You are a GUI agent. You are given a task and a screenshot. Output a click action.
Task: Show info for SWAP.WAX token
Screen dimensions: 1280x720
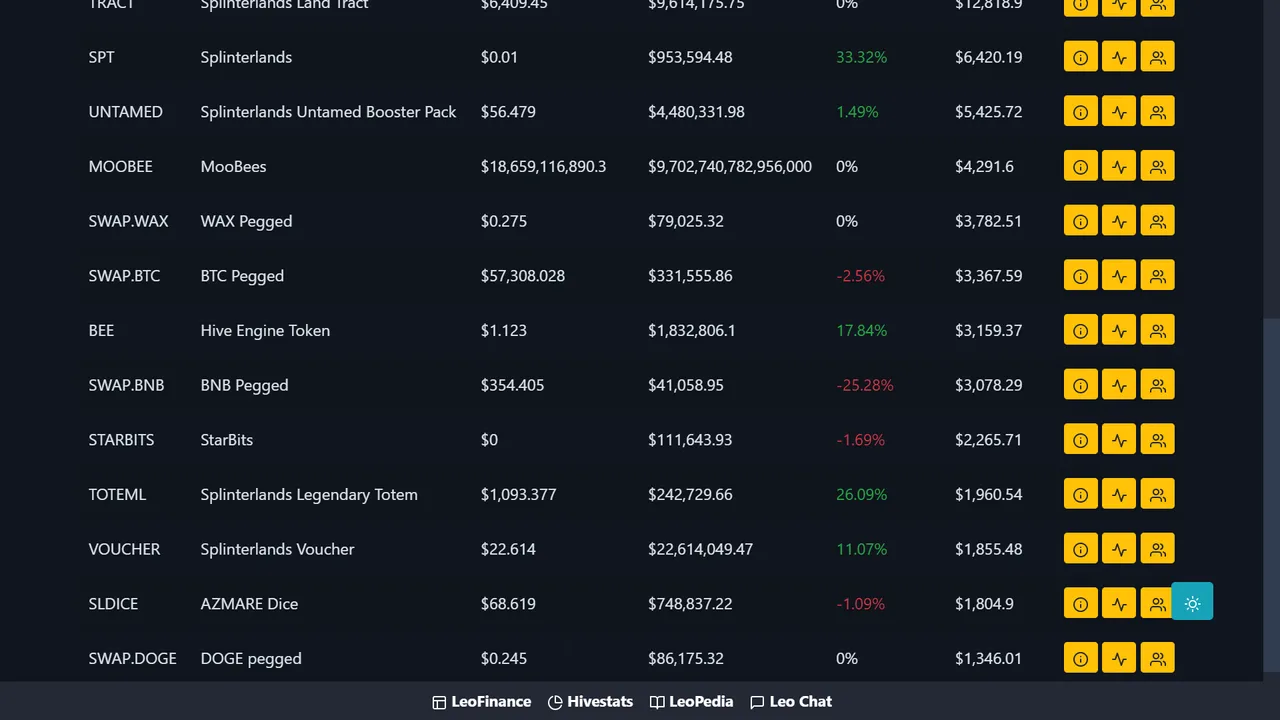tap(1080, 221)
